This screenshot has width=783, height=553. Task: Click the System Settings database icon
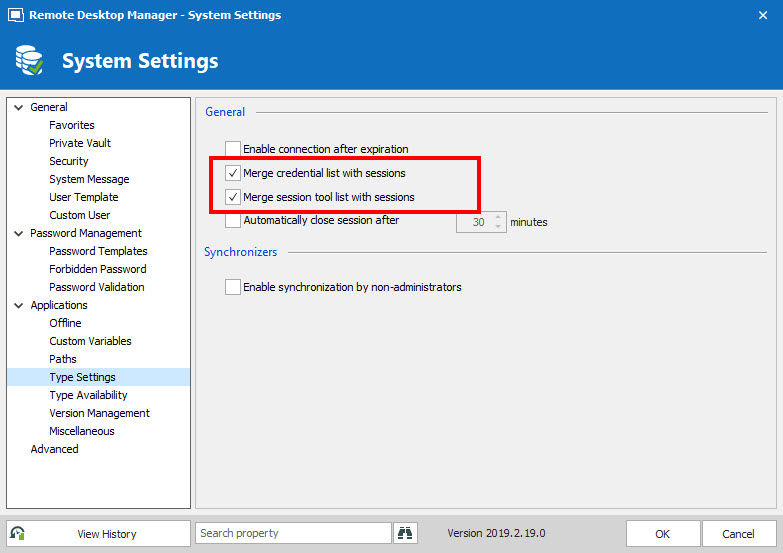[x=29, y=61]
